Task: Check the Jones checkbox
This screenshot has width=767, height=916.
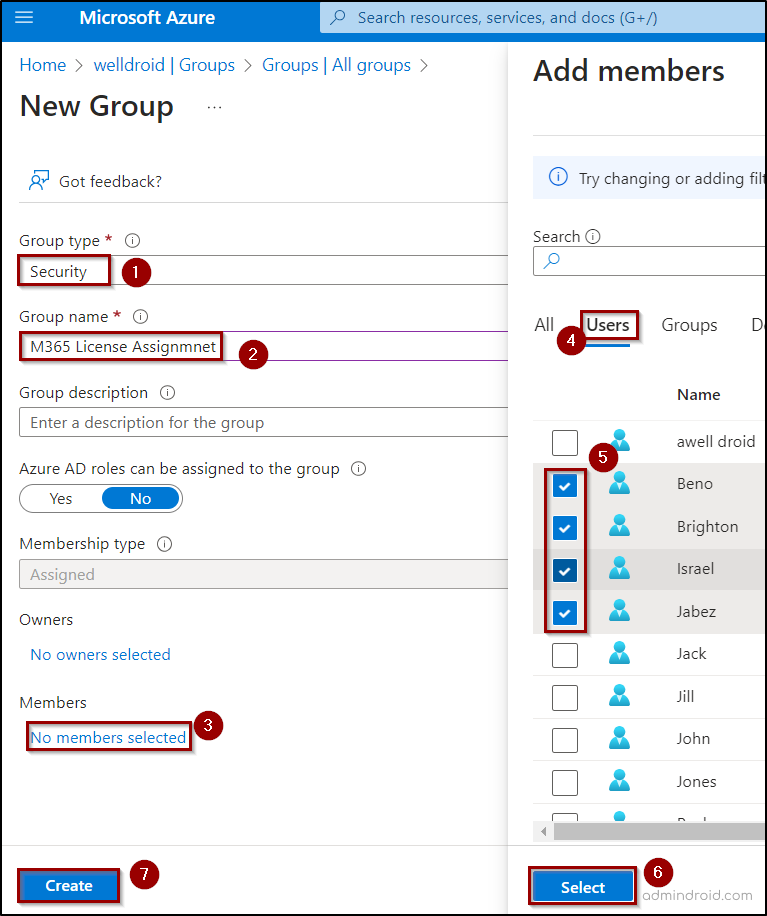Action: tap(564, 783)
